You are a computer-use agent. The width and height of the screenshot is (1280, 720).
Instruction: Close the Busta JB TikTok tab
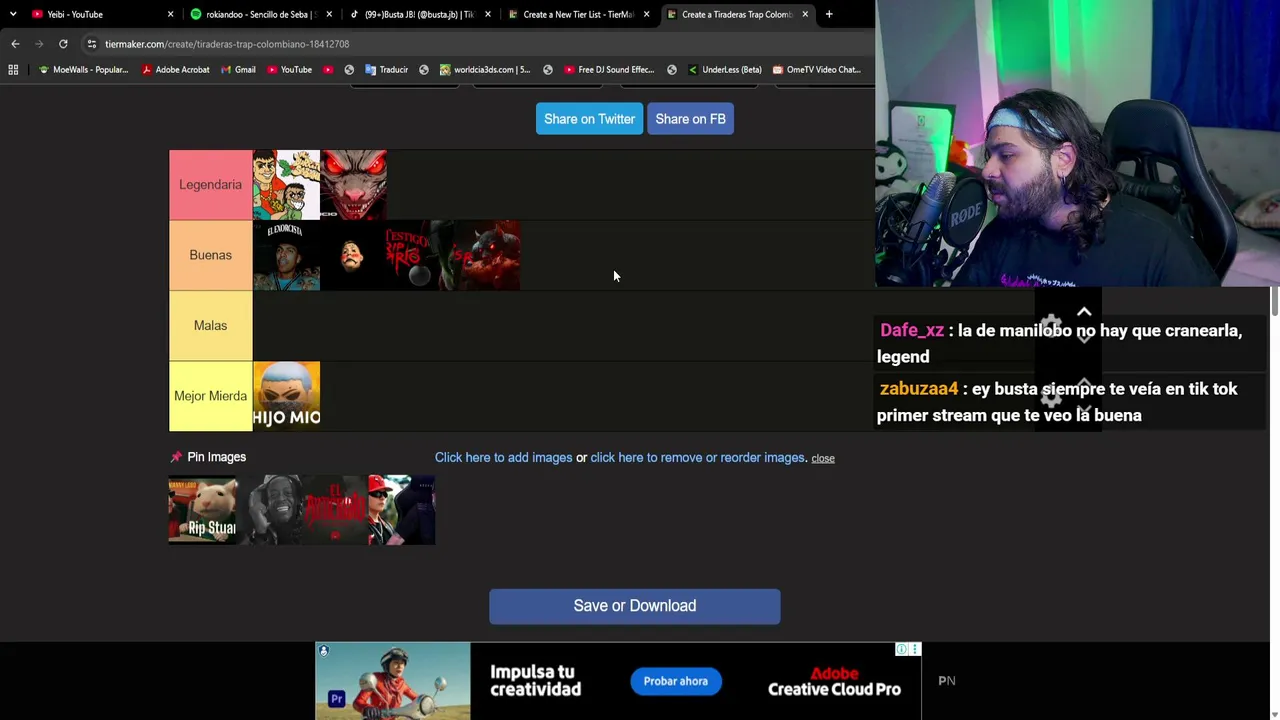pyautogui.click(x=488, y=14)
